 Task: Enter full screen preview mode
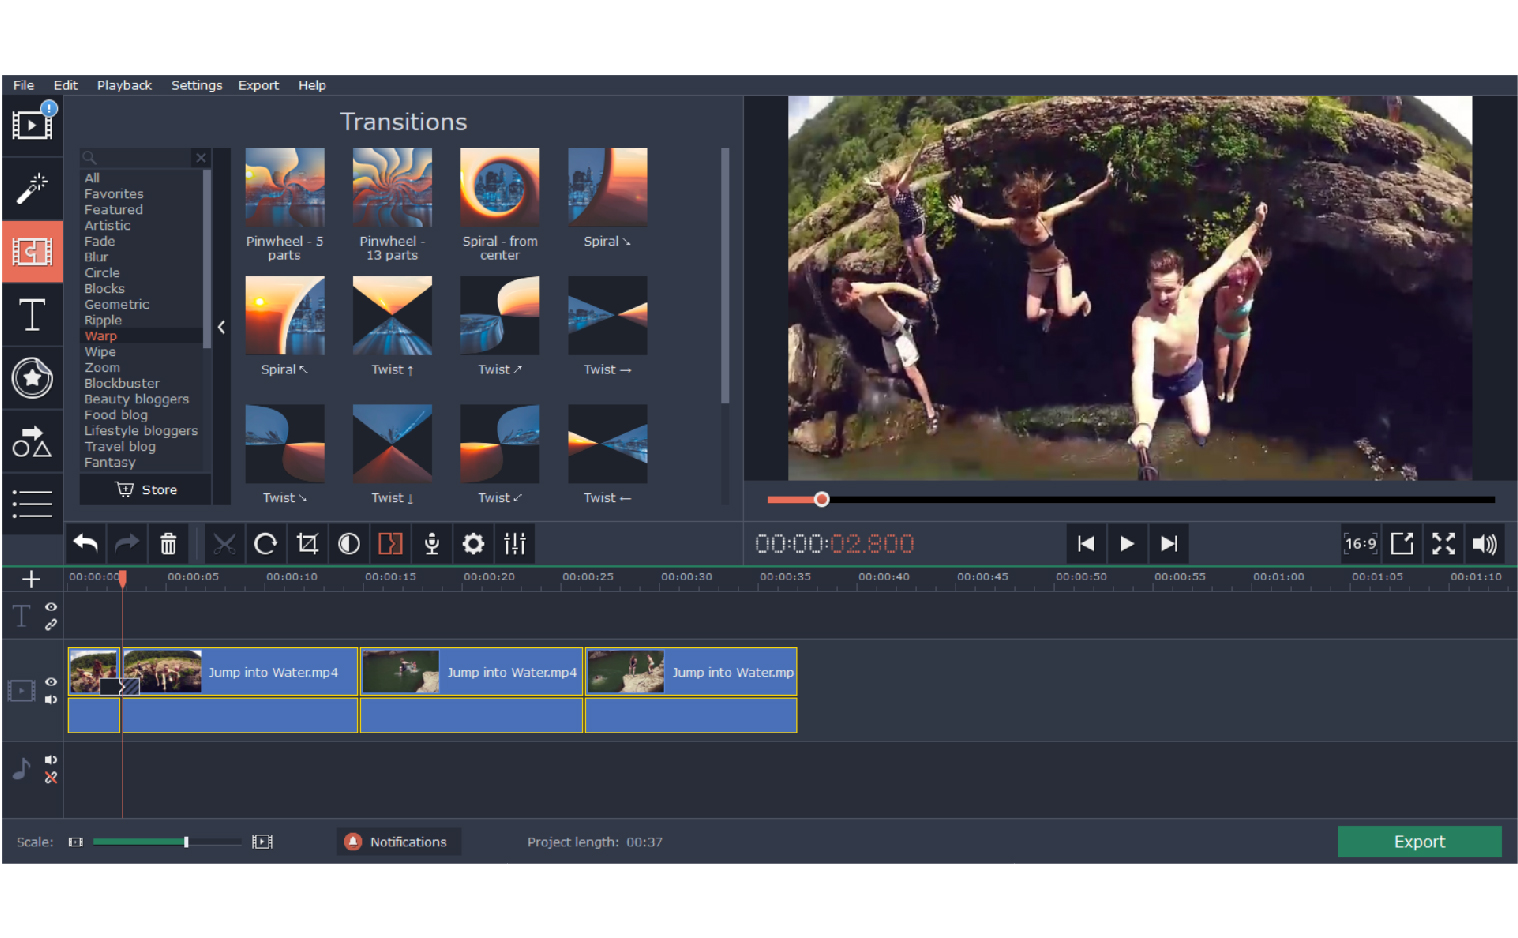coord(1444,543)
